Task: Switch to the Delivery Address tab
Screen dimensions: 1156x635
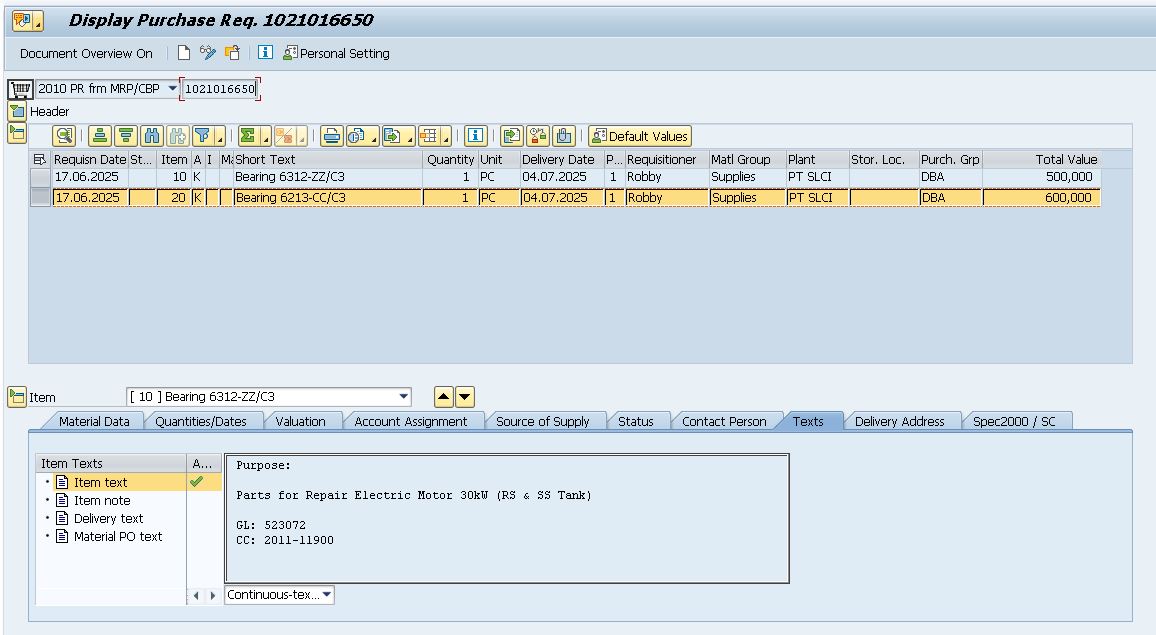Action: (x=899, y=421)
